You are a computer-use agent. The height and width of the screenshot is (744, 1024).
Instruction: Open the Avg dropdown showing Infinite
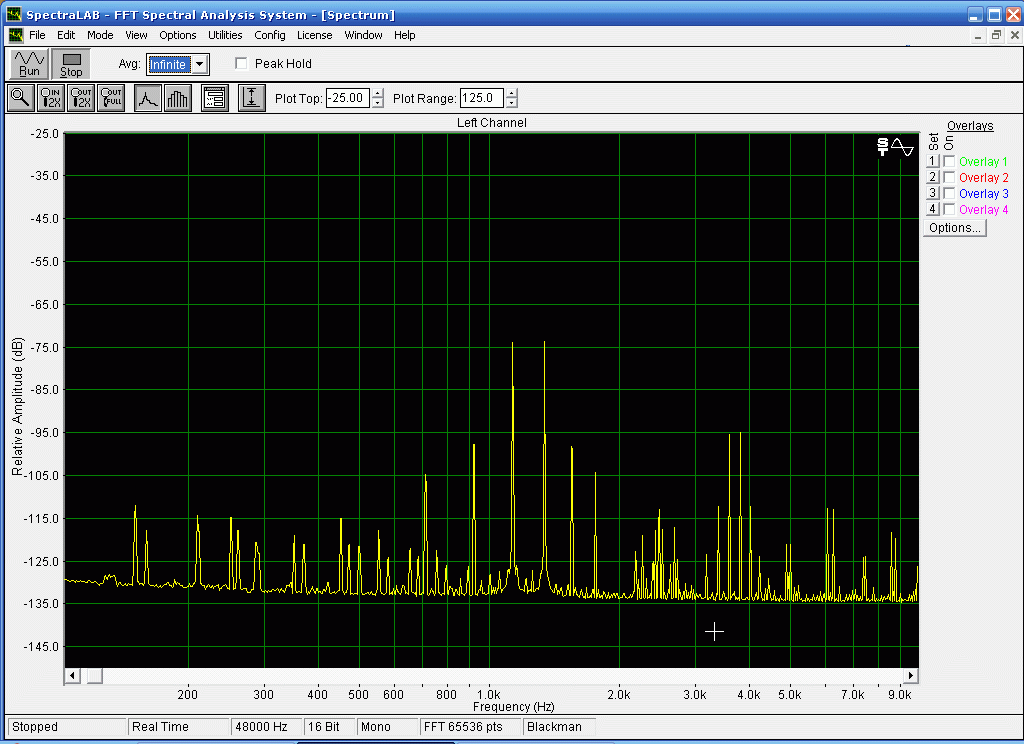click(200, 64)
